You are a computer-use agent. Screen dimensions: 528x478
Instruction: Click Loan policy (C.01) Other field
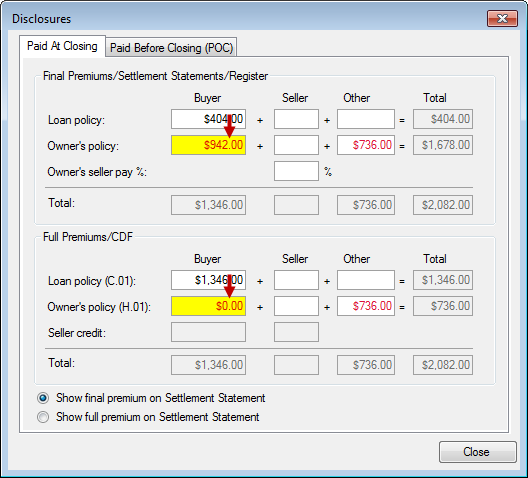click(366, 280)
